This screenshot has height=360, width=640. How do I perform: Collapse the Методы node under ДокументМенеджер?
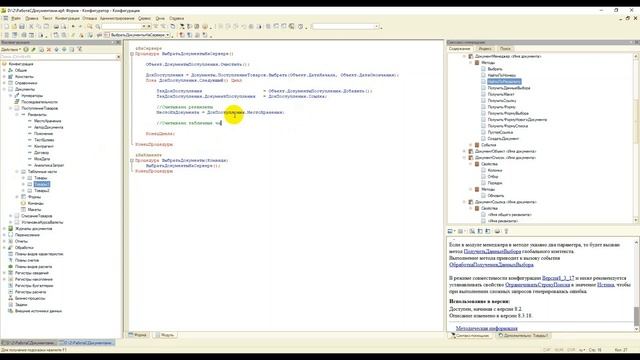(x=471, y=63)
